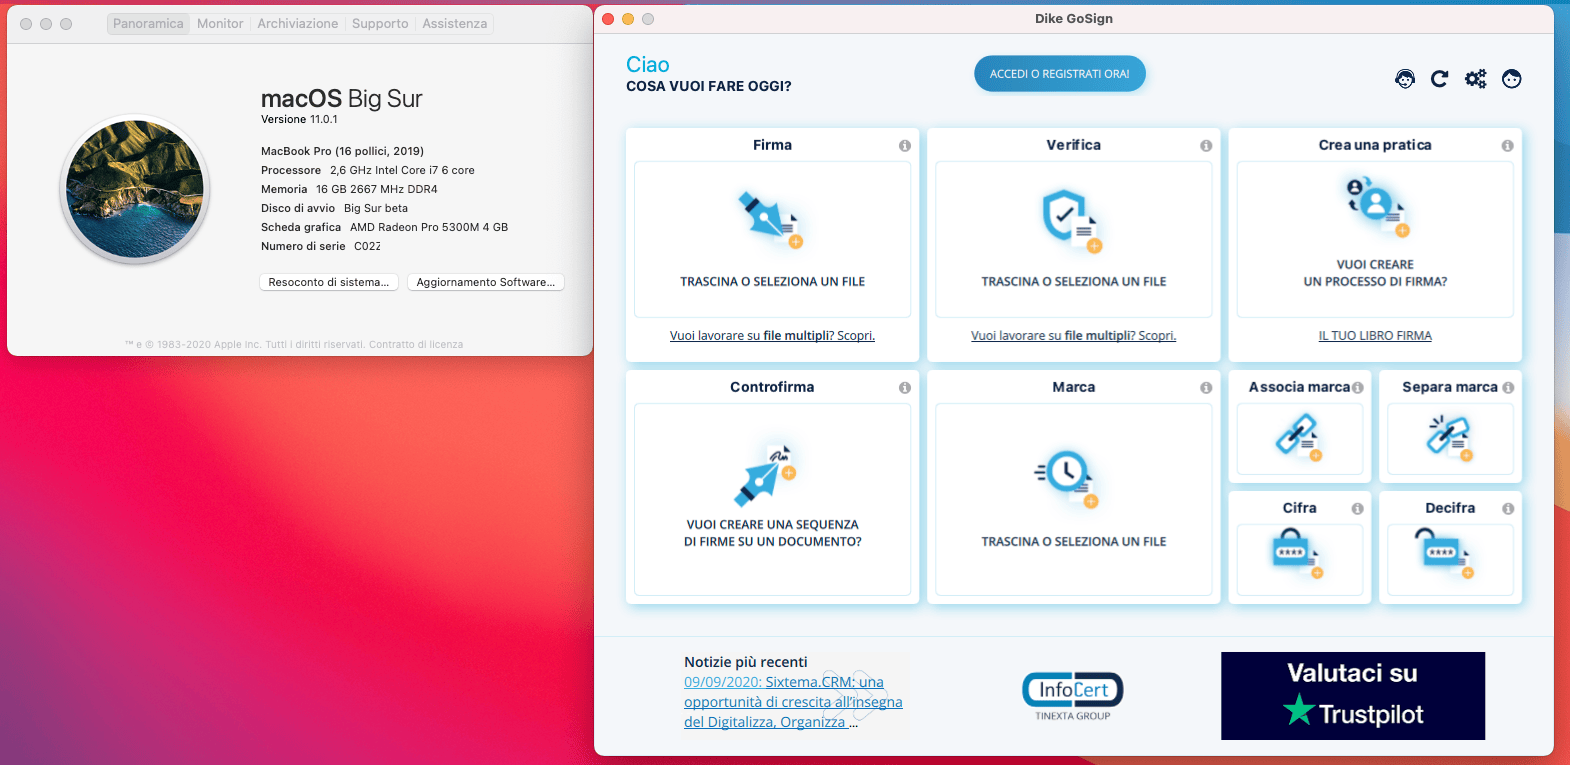
Task: Click info icon beside Associa marca
Action: (x=1357, y=388)
